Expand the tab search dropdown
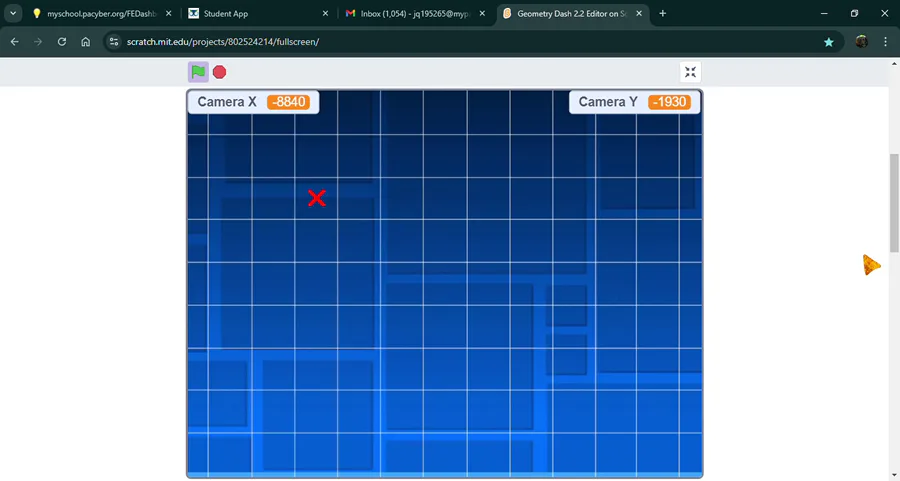The width and height of the screenshot is (900, 481). (x=13, y=13)
